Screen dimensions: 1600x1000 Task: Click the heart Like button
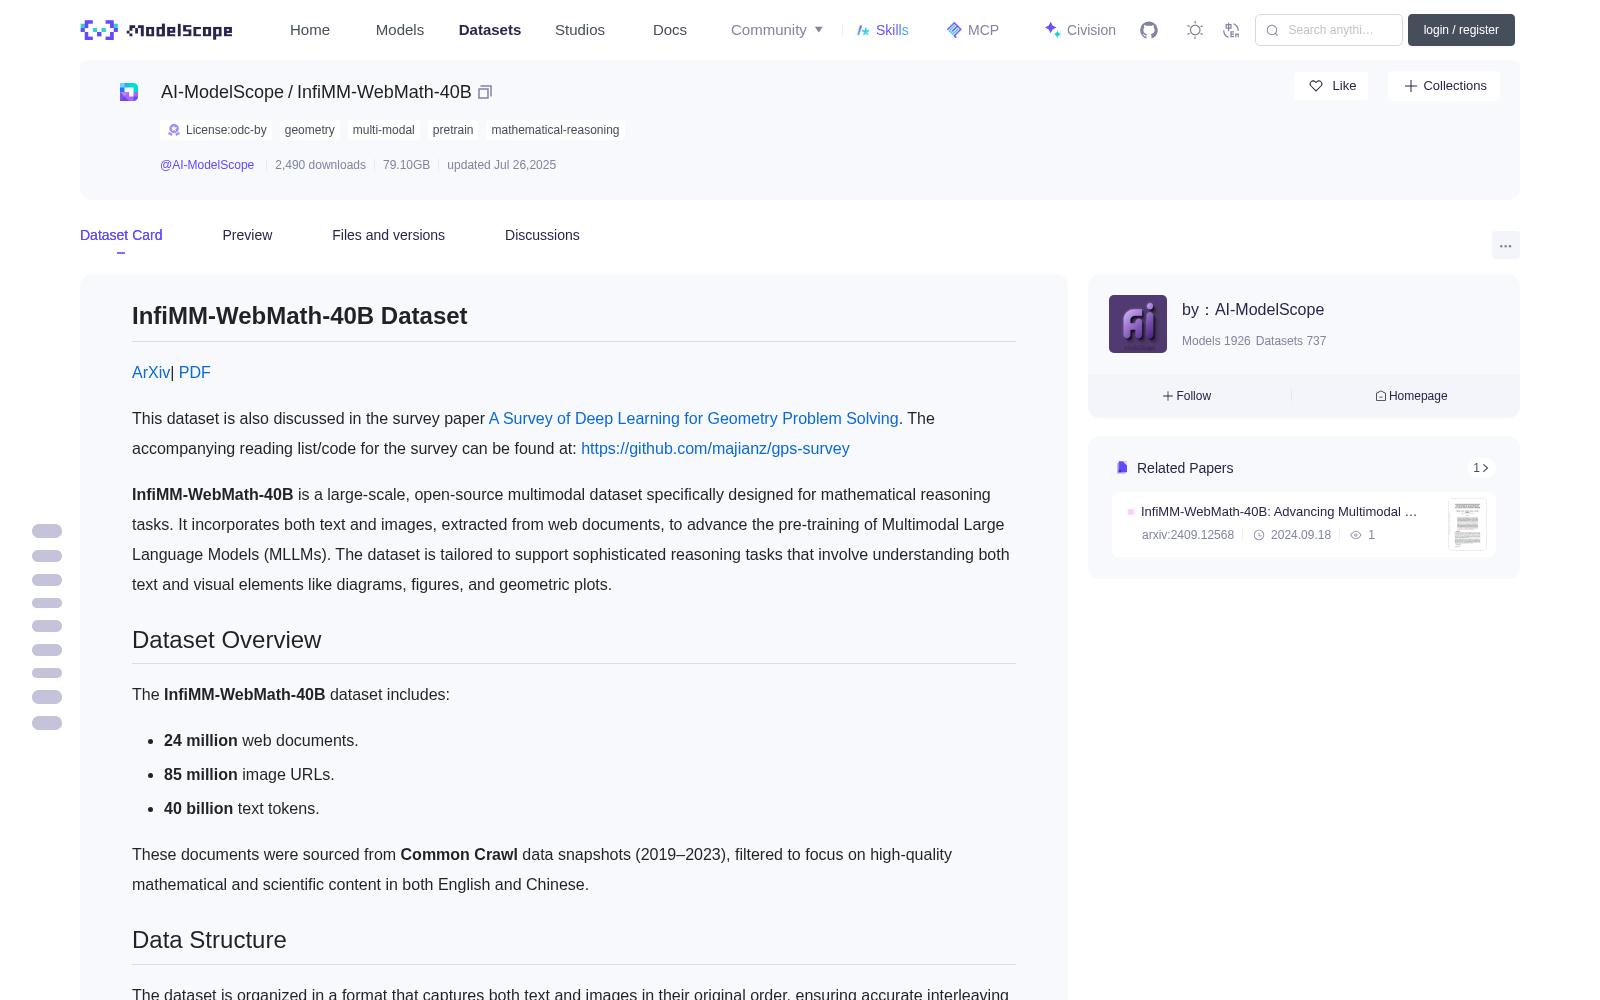[x=1331, y=86]
